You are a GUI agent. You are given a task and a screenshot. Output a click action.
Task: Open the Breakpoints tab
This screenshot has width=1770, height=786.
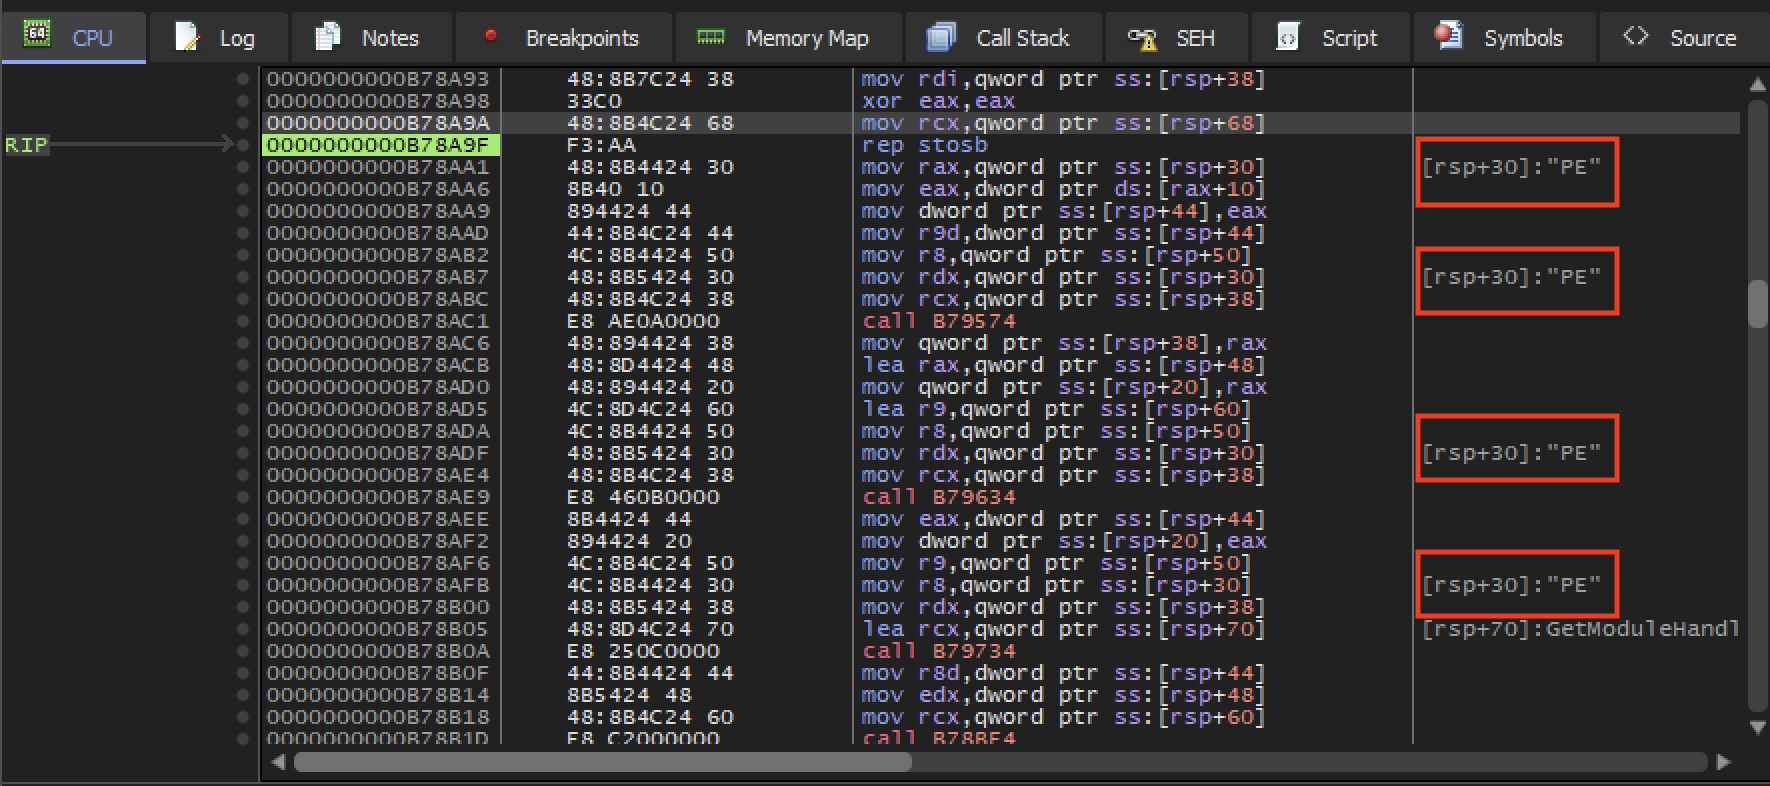coord(563,38)
